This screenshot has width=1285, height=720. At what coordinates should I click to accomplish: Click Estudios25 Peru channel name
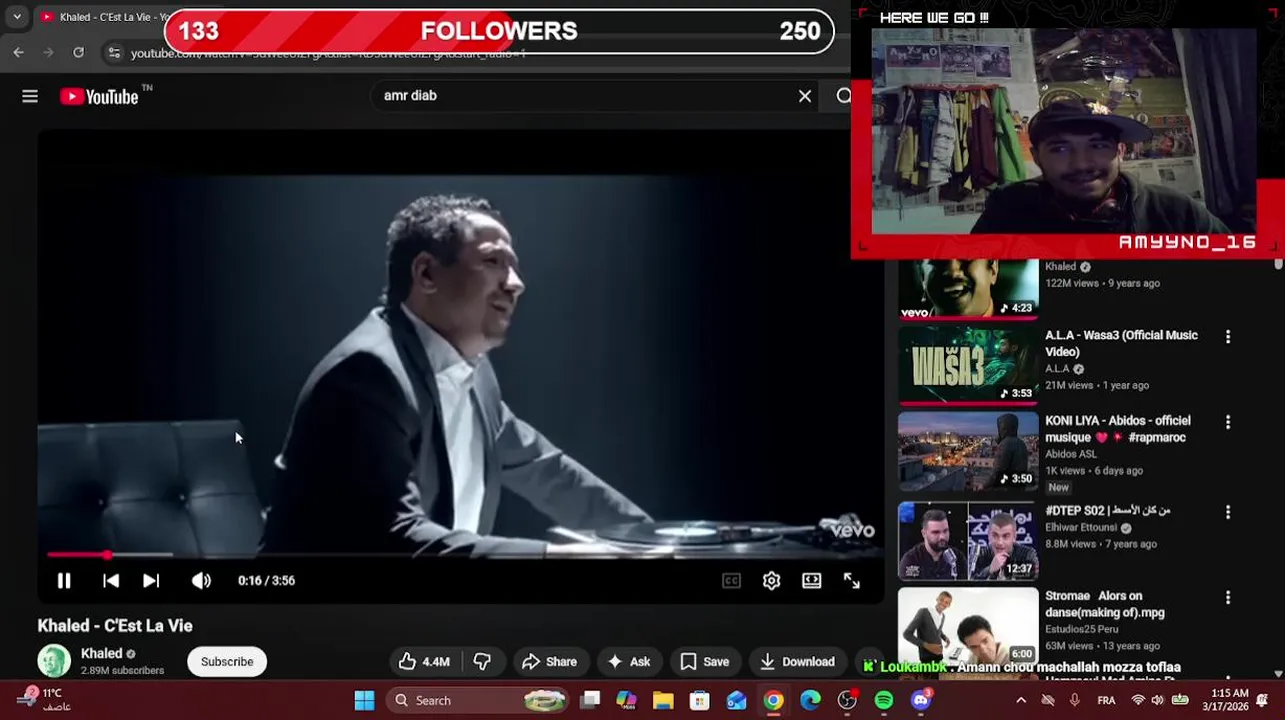(x=1082, y=629)
